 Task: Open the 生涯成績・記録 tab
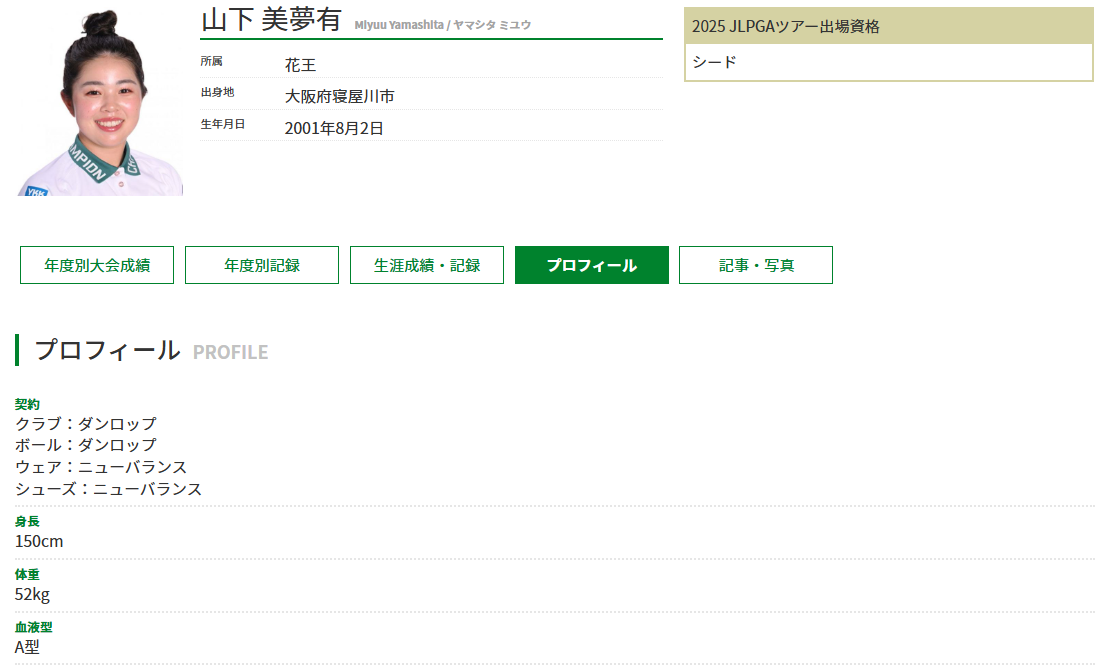427,265
